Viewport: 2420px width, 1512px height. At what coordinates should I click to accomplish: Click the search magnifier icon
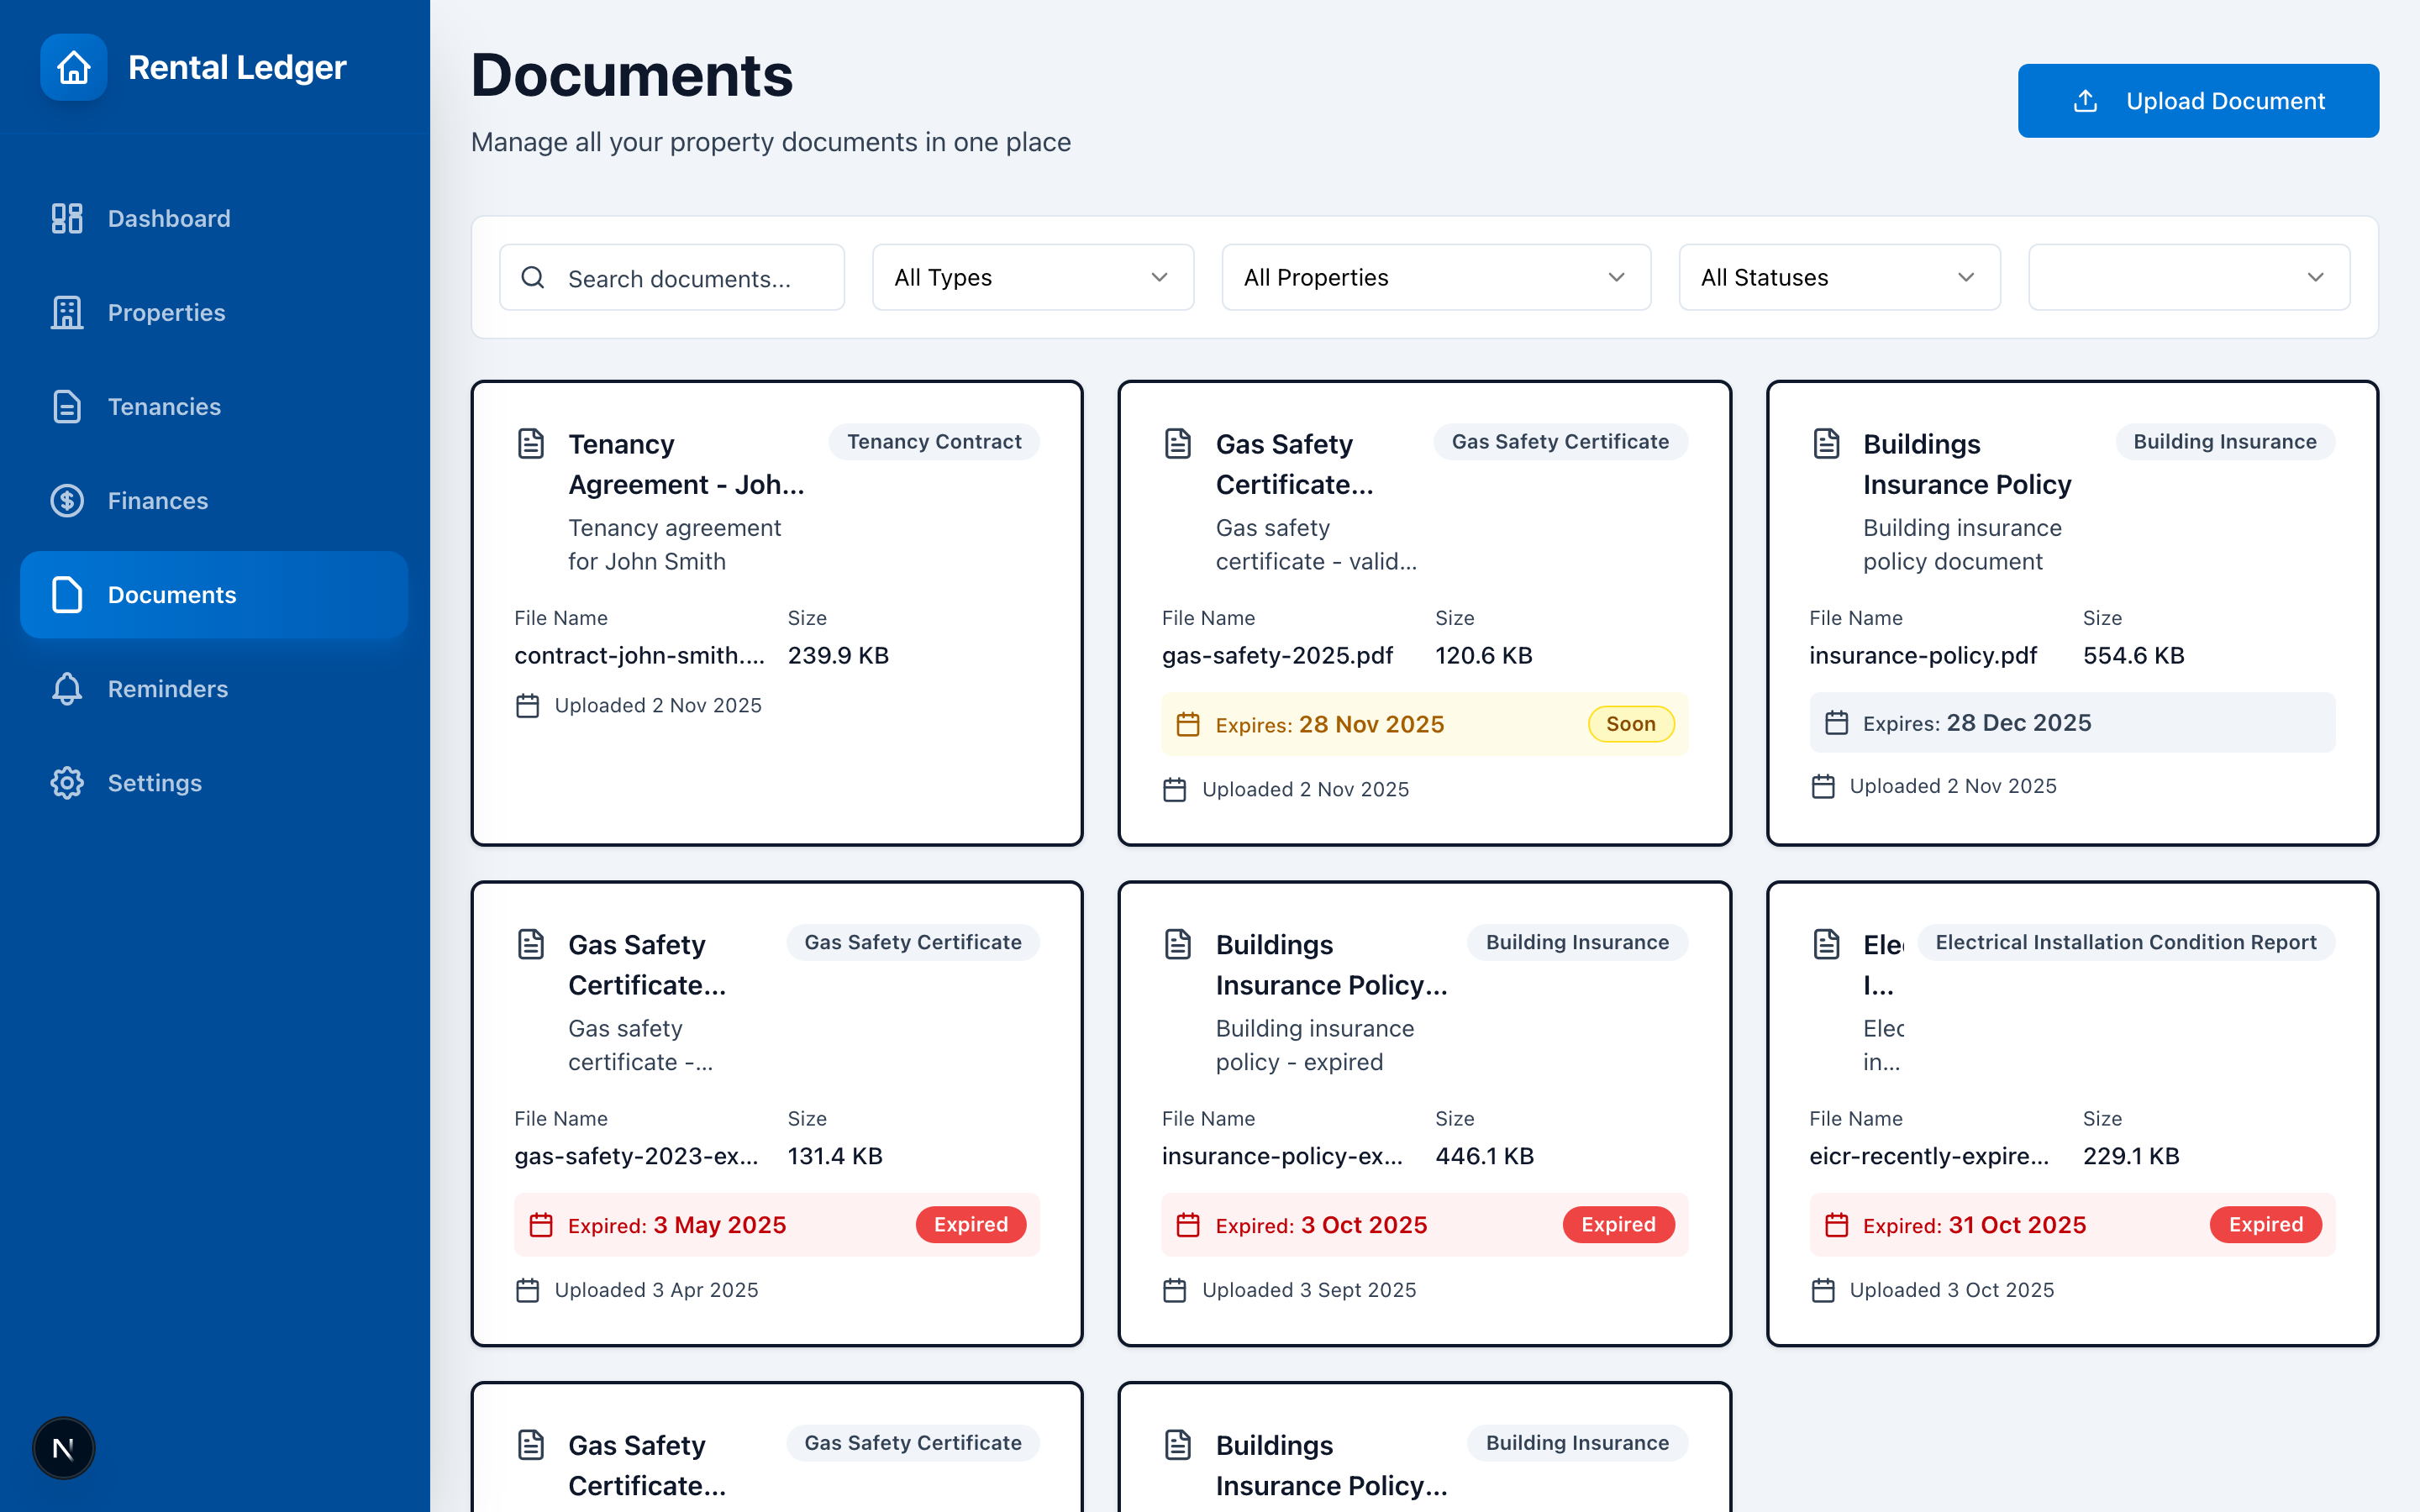point(532,277)
